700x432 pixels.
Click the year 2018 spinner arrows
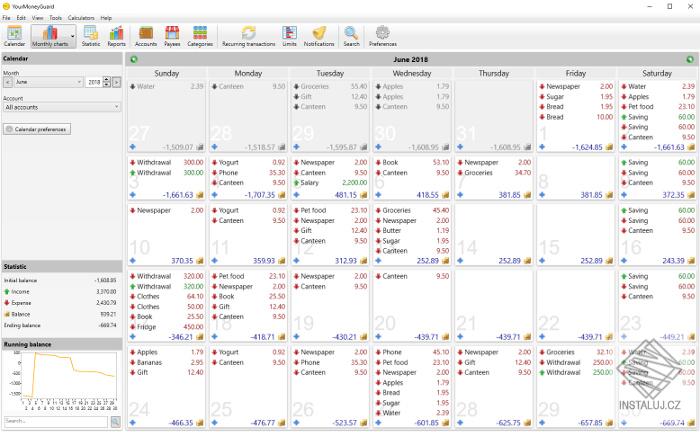tap(106, 82)
